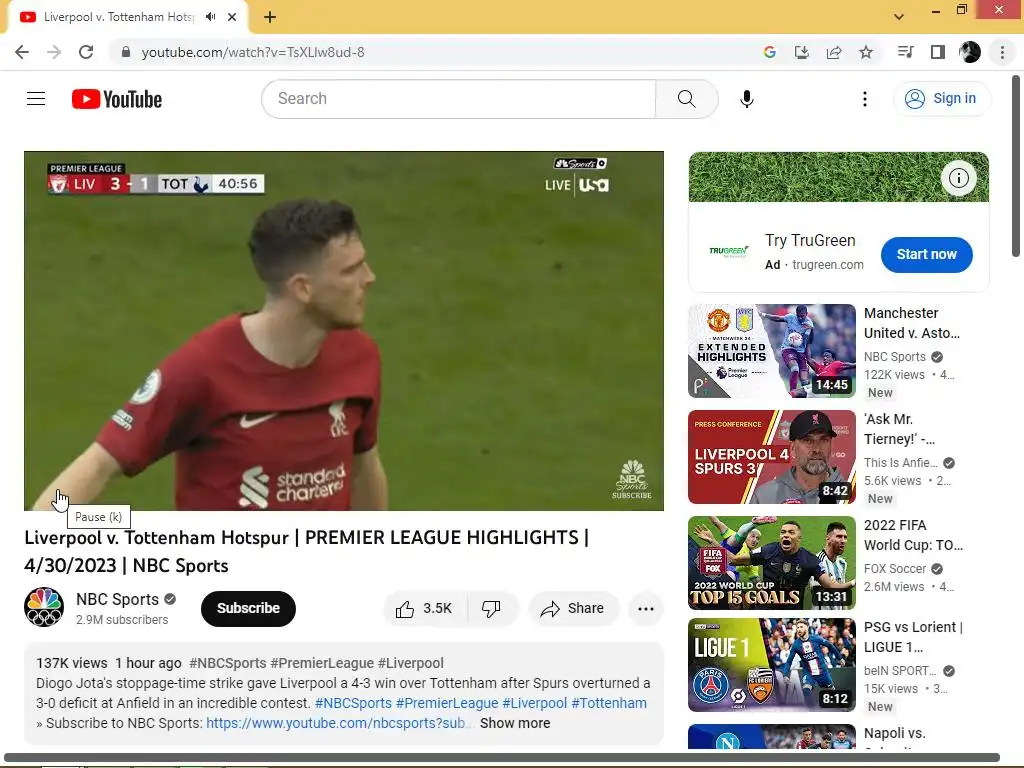Open PSG vs Lorient Ligue 1 thumbnail
The width and height of the screenshot is (1024, 768).
point(772,665)
